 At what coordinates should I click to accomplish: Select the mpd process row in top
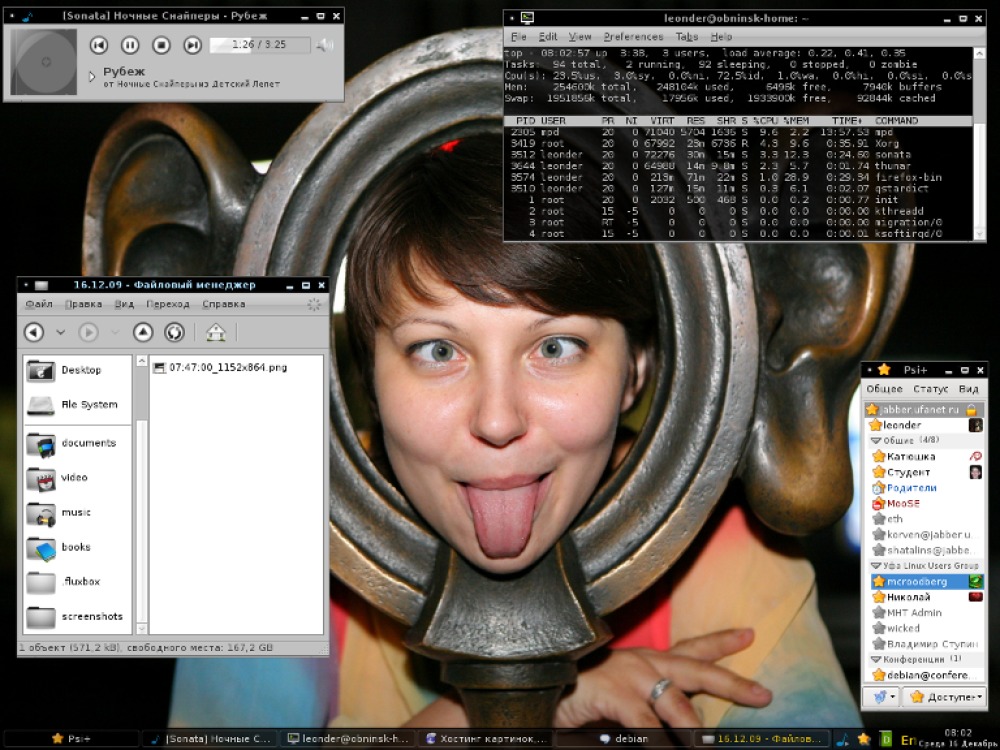pyautogui.click(x=738, y=132)
